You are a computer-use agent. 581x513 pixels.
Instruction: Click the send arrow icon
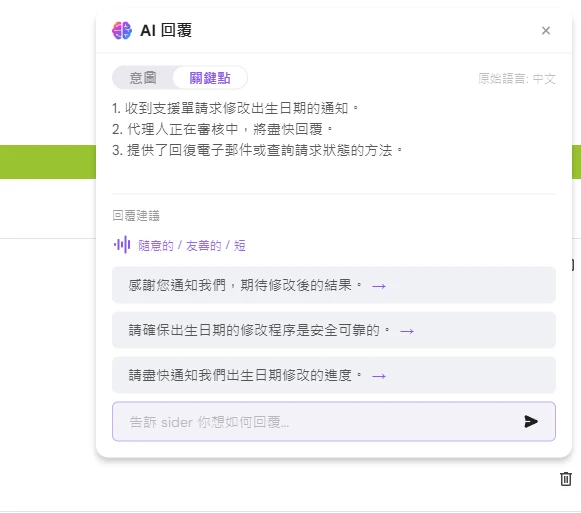(531, 421)
